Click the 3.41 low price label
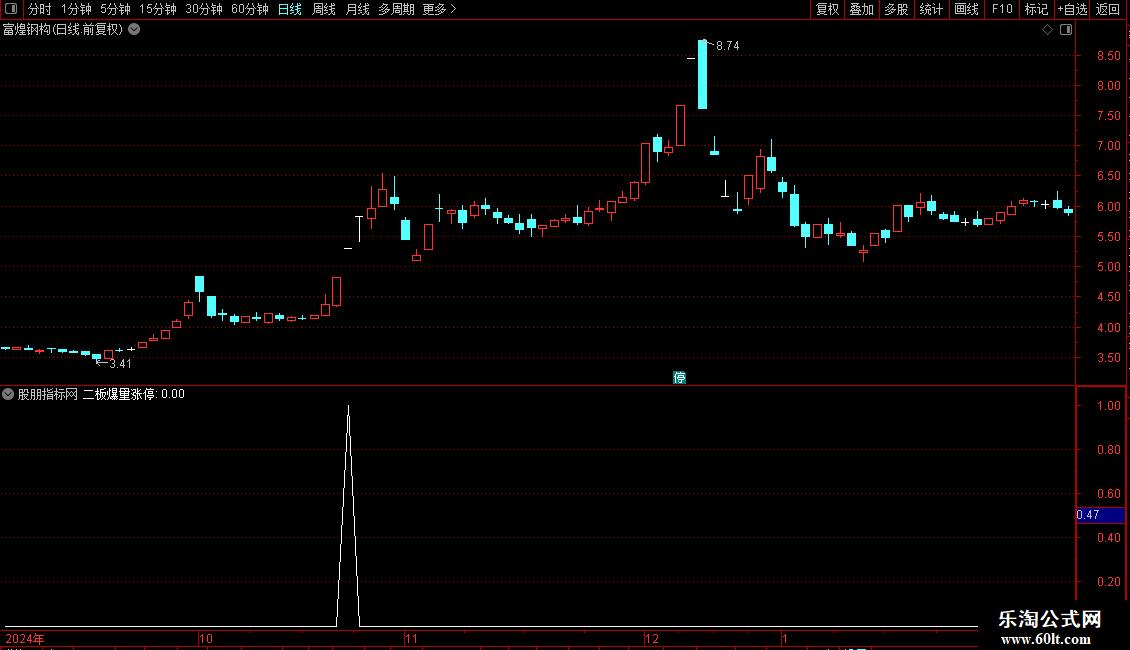Viewport: 1130px width, 650px height. (x=120, y=364)
